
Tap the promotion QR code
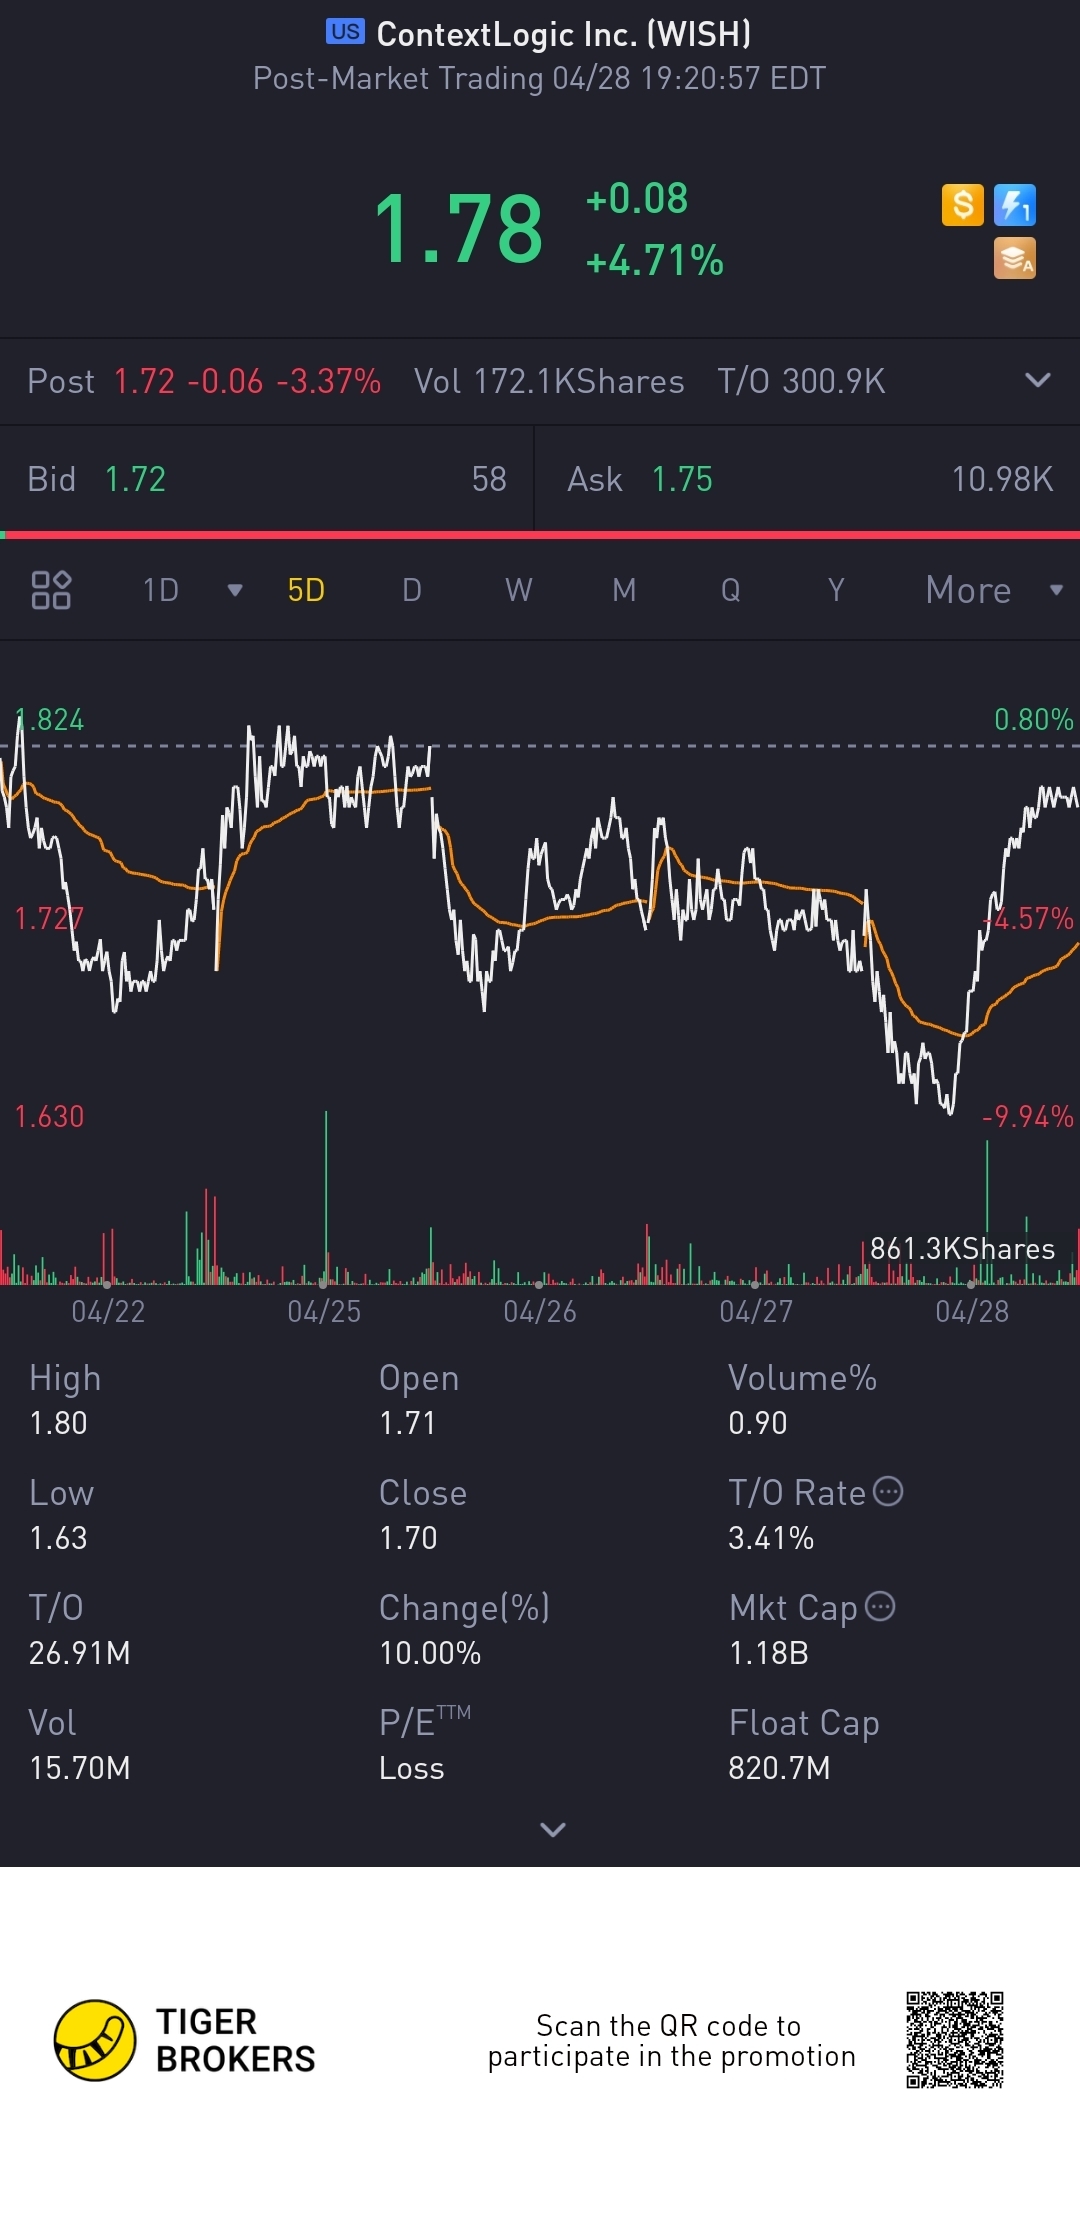pyautogui.click(x=955, y=2040)
